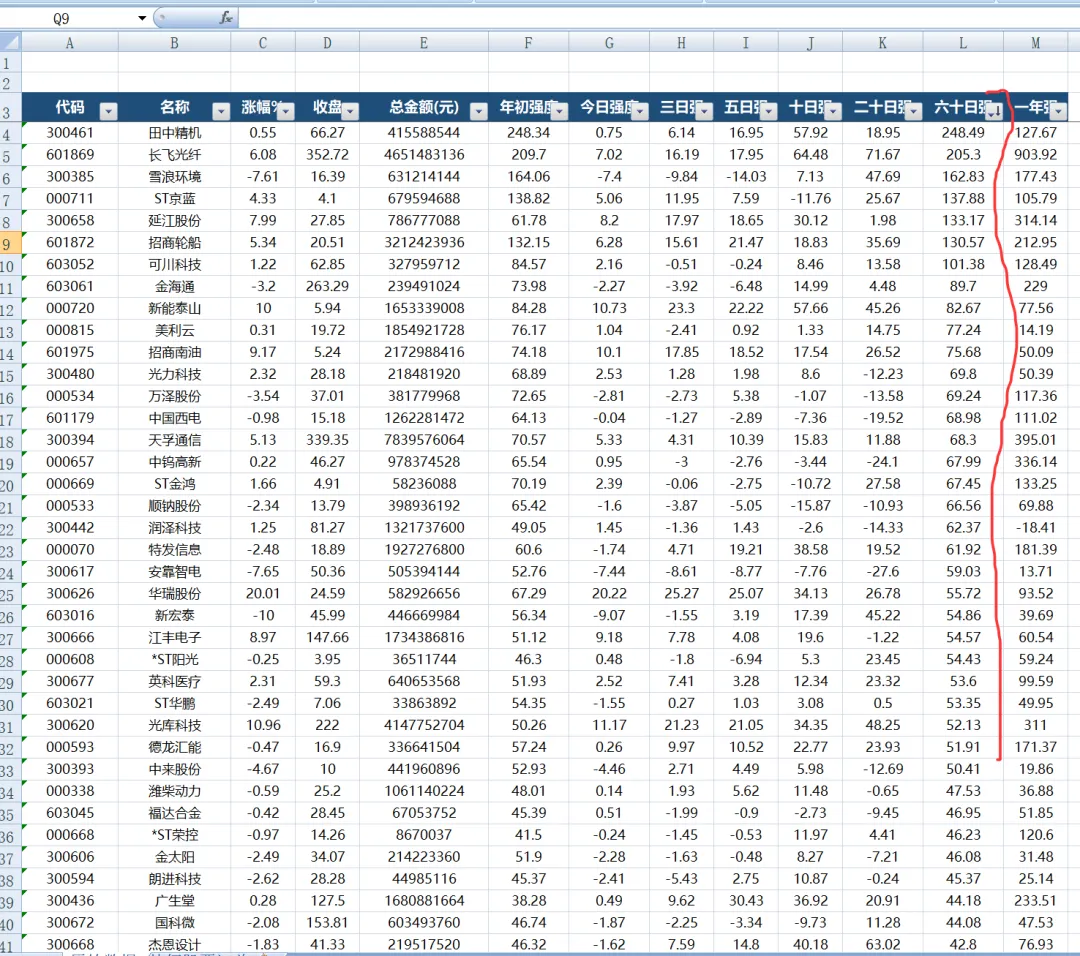Click stock name 中国西电
Viewport: 1080px width, 956px height.
[174, 418]
